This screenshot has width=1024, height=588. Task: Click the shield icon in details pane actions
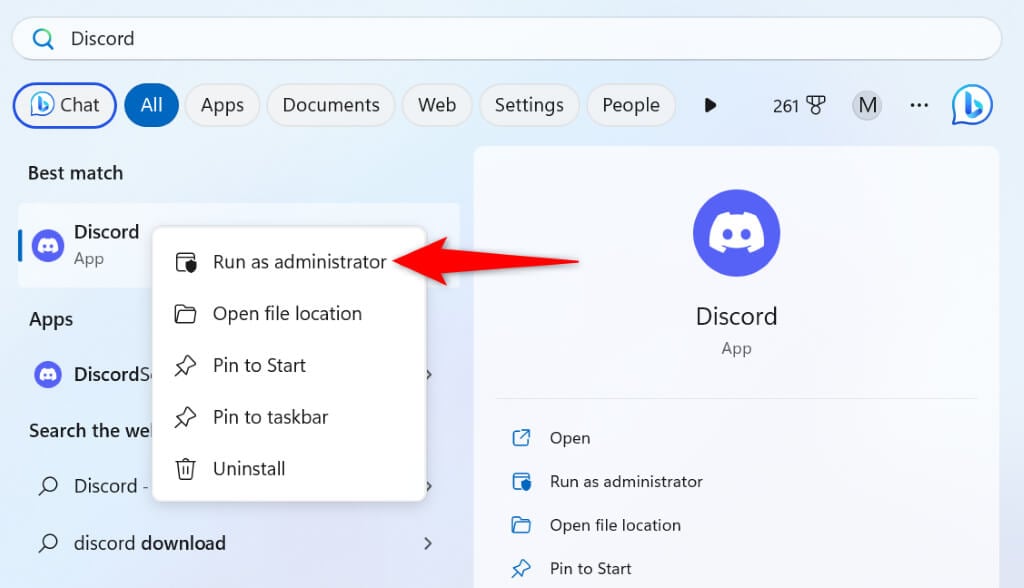521,482
